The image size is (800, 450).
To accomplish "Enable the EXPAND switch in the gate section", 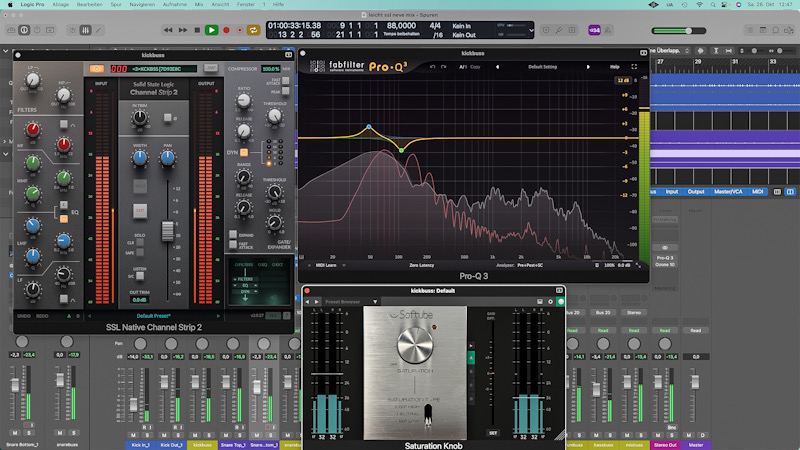I will [233, 235].
